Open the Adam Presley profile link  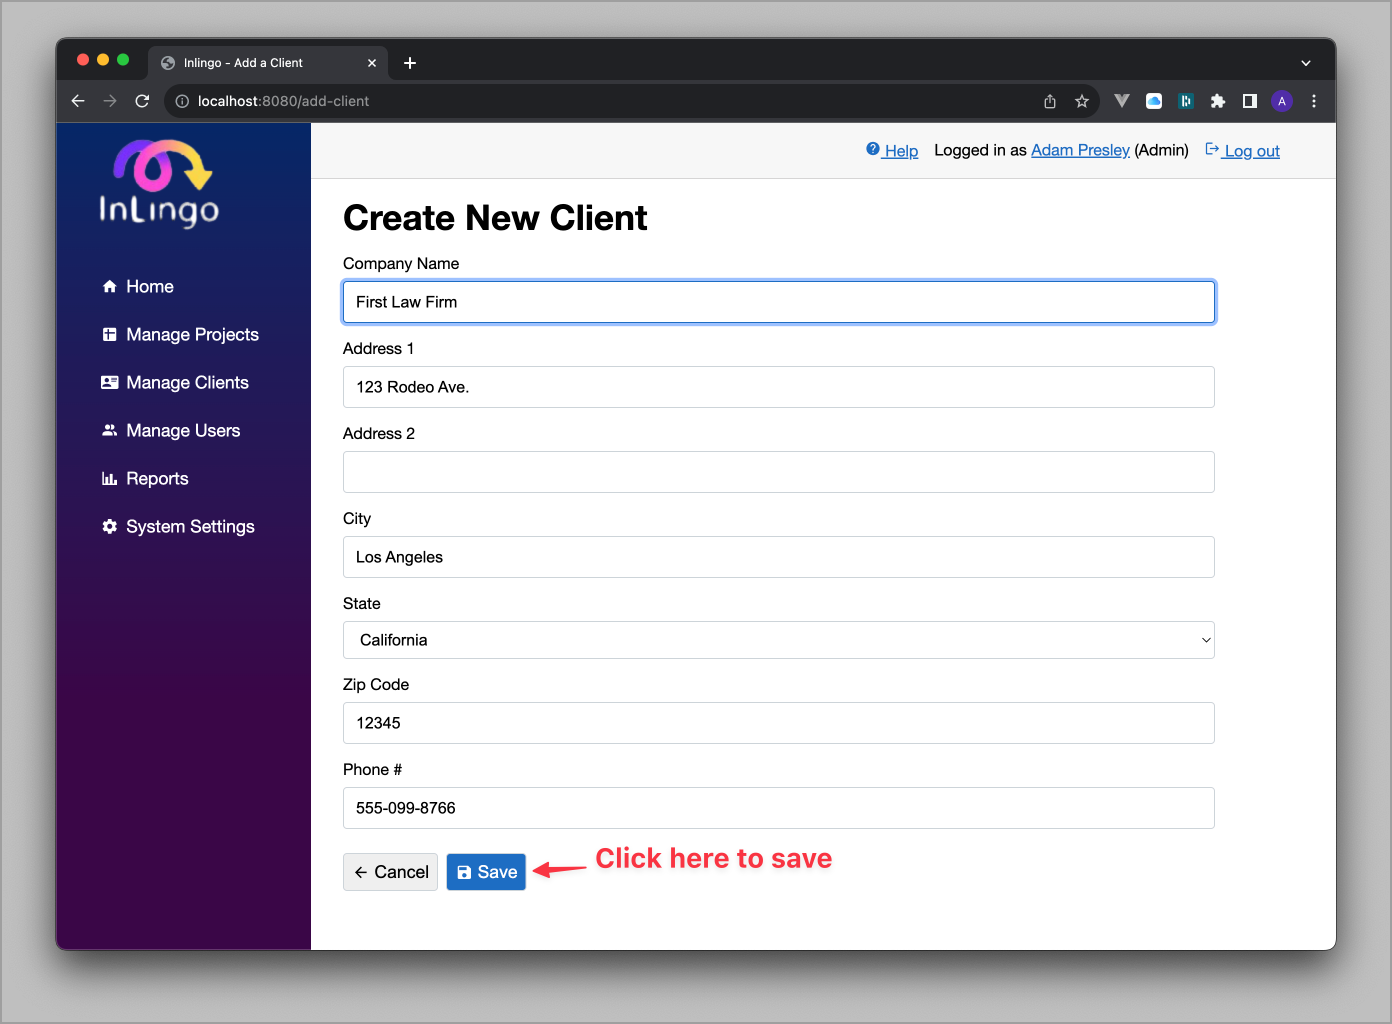tap(1080, 150)
